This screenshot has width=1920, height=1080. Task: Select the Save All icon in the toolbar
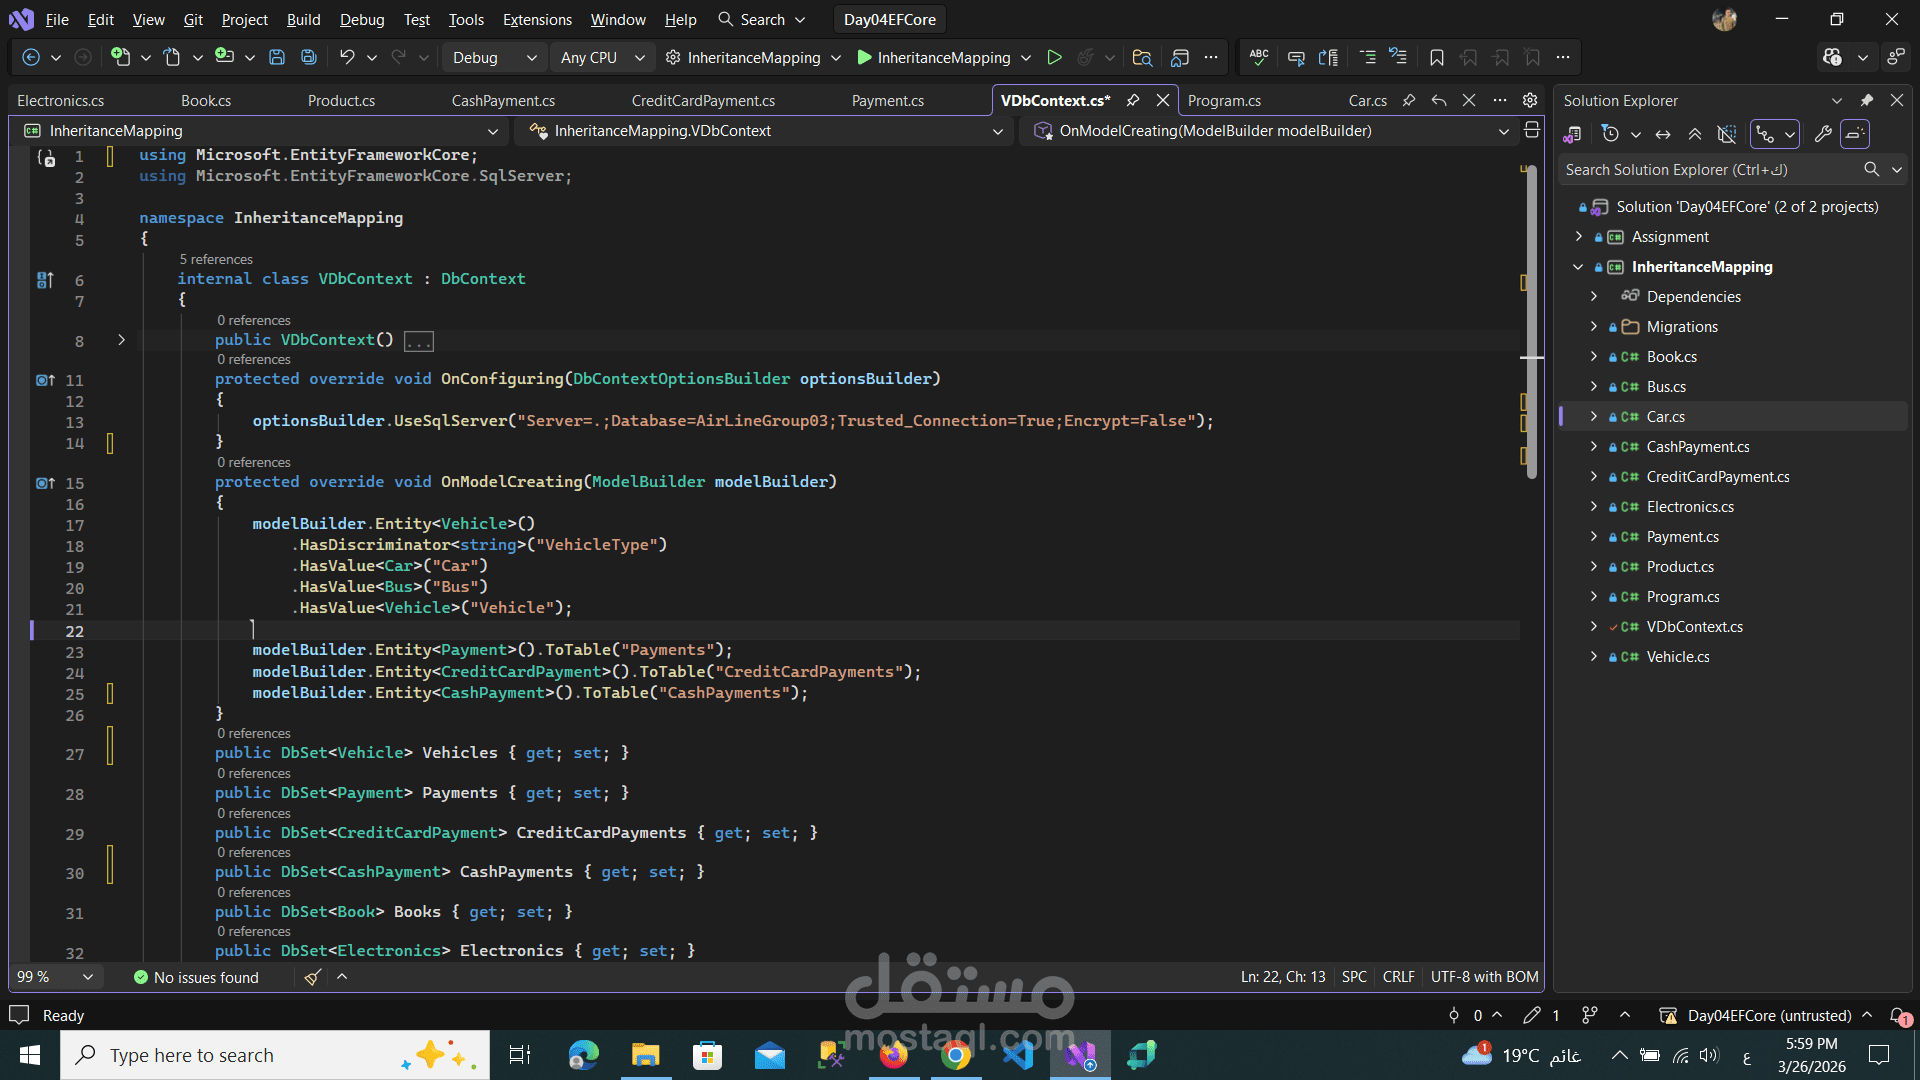(x=308, y=57)
